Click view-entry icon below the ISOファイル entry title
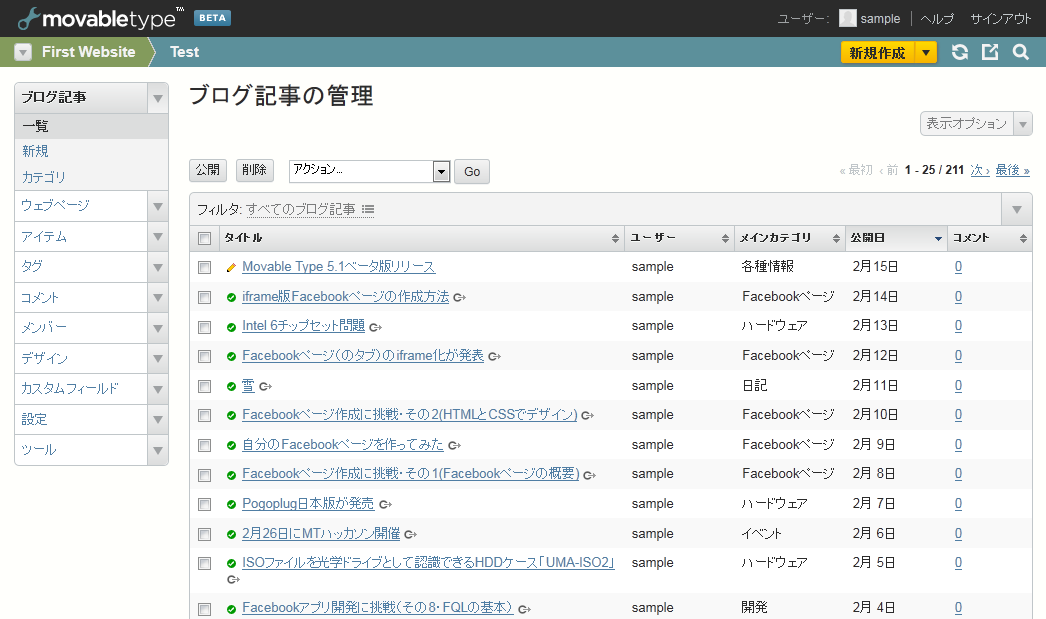 coord(233,580)
